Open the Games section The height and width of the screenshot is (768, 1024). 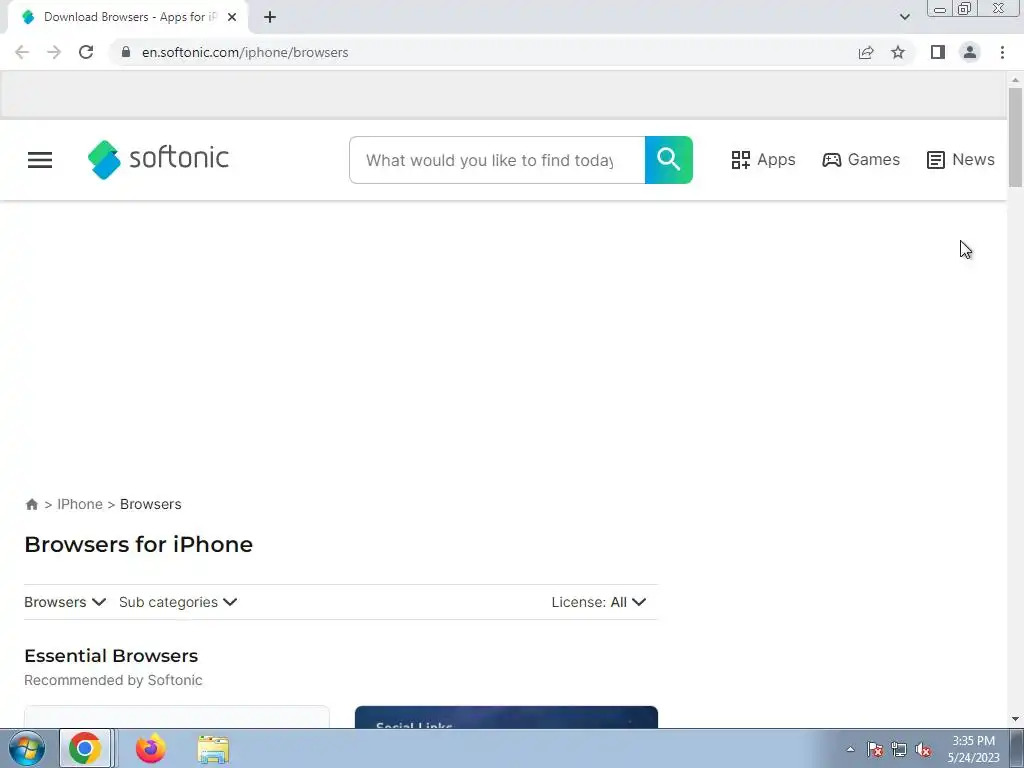pyautogui.click(x=861, y=159)
